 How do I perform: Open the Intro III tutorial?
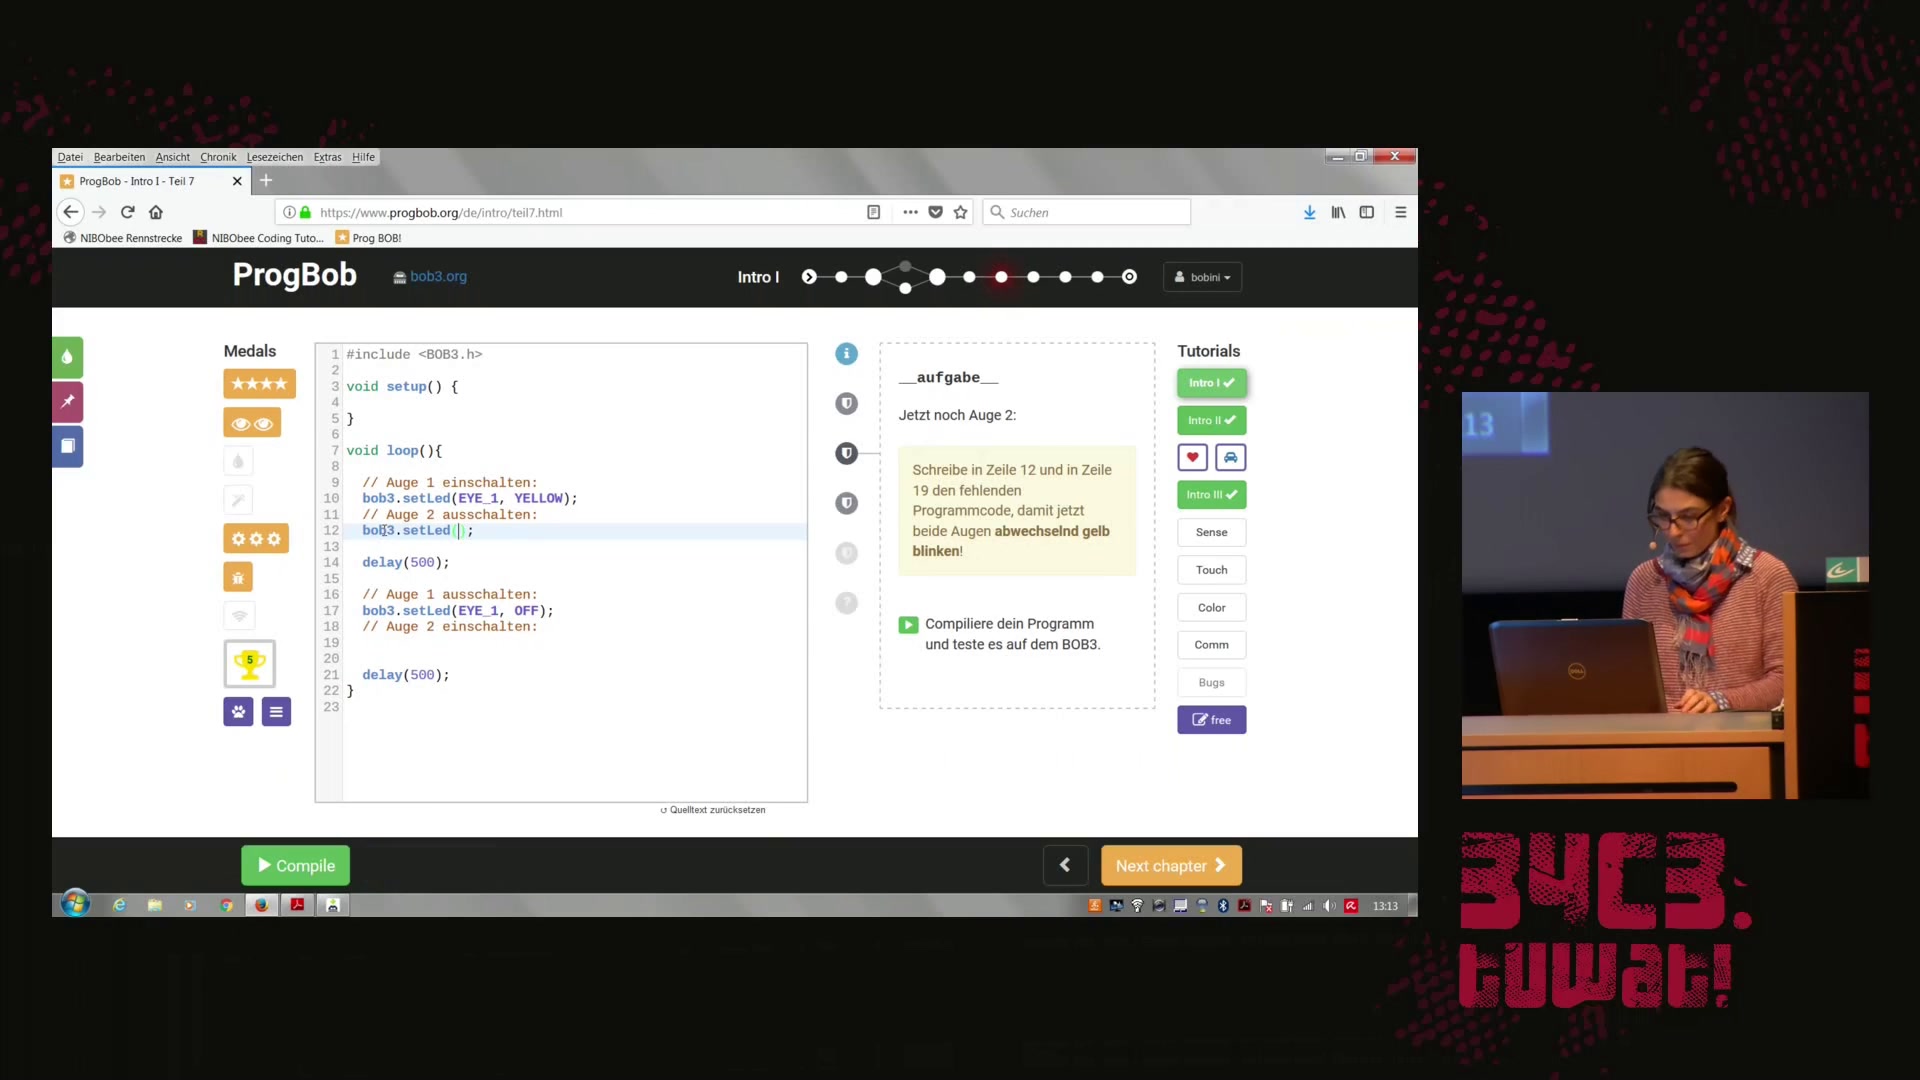(1211, 495)
